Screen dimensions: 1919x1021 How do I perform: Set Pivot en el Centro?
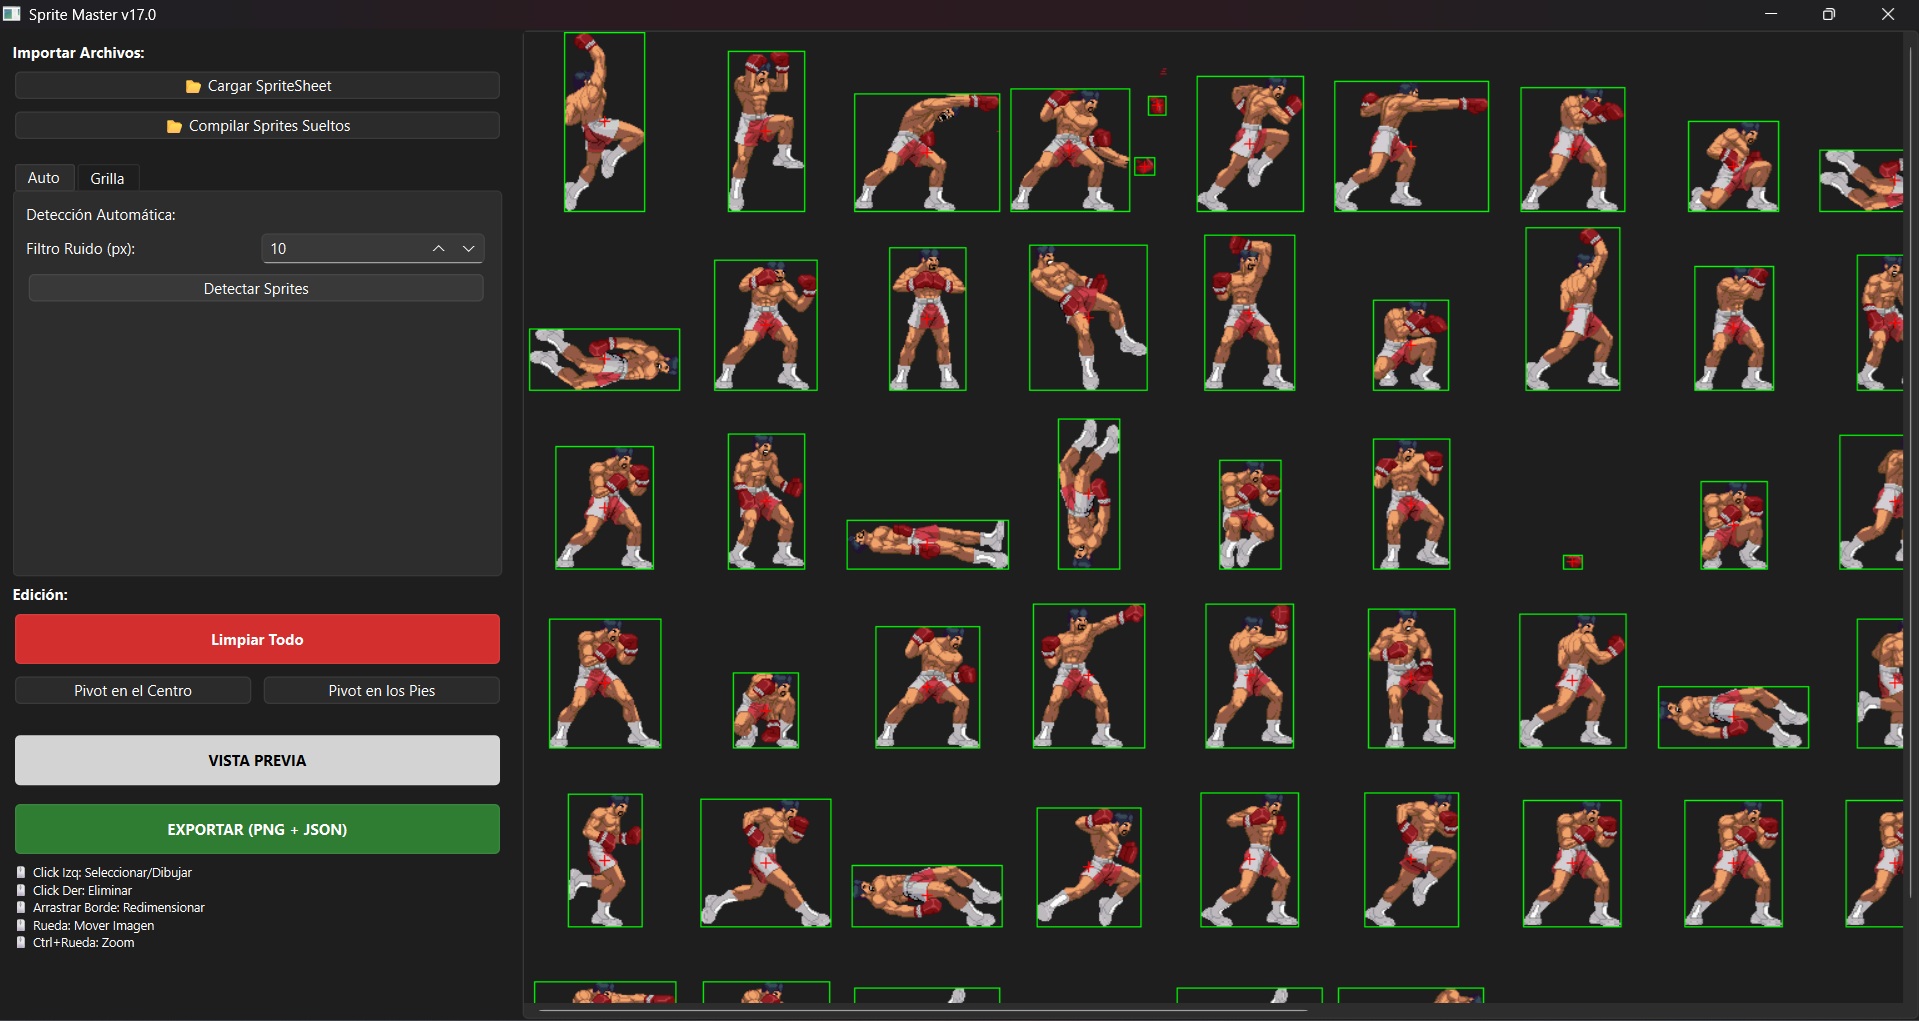133,691
